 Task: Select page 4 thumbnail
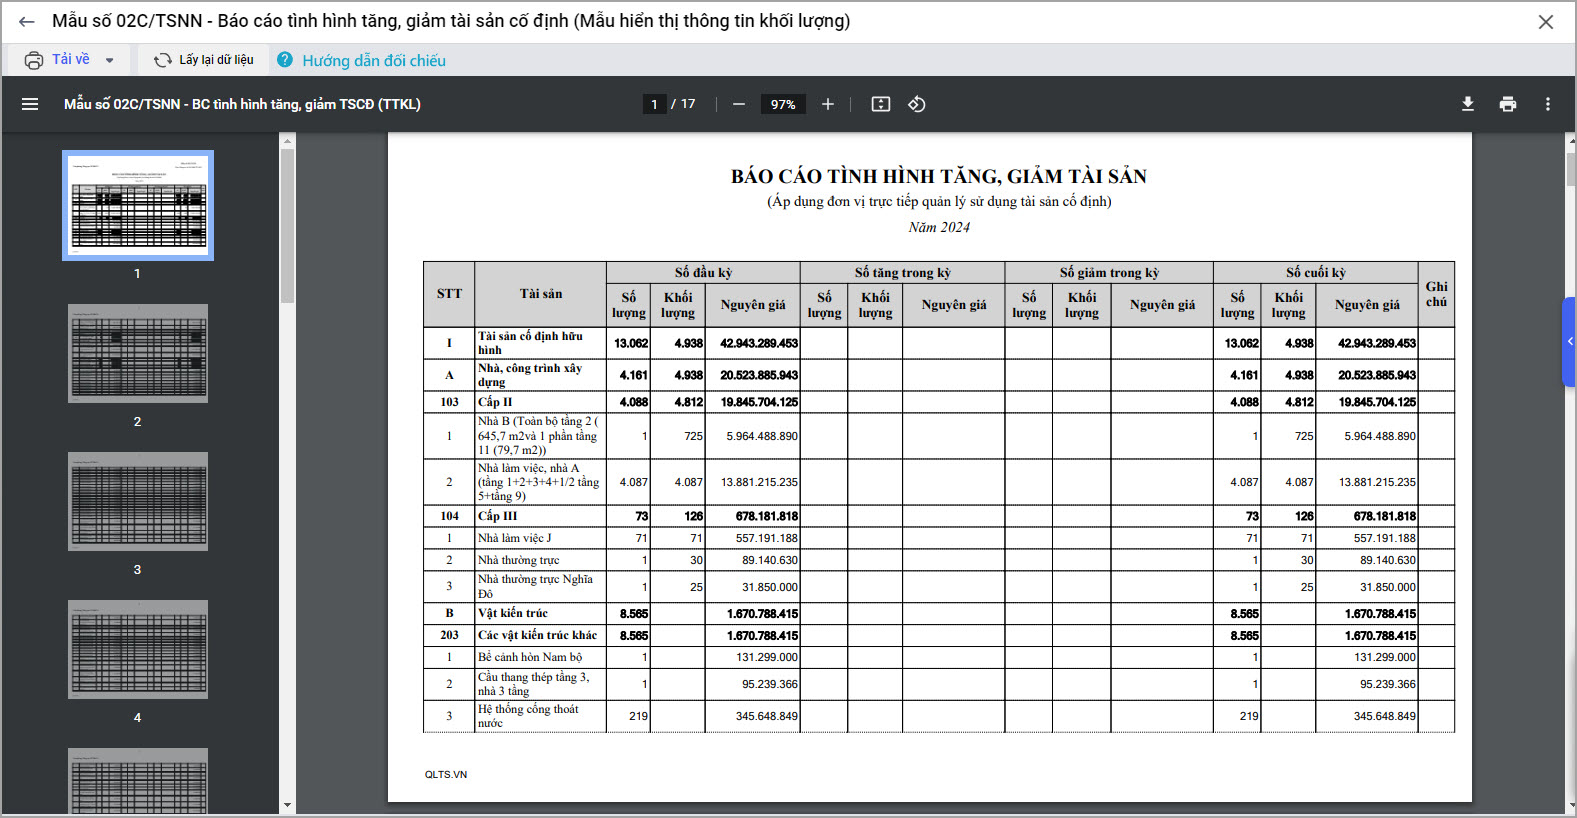pos(138,650)
